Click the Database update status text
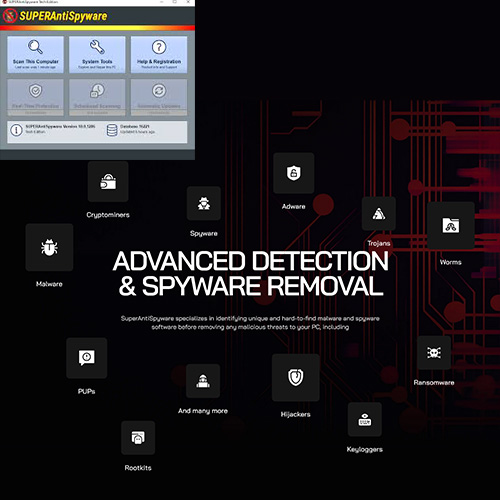The height and width of the screenshot is (500, 500). [137, 132]
